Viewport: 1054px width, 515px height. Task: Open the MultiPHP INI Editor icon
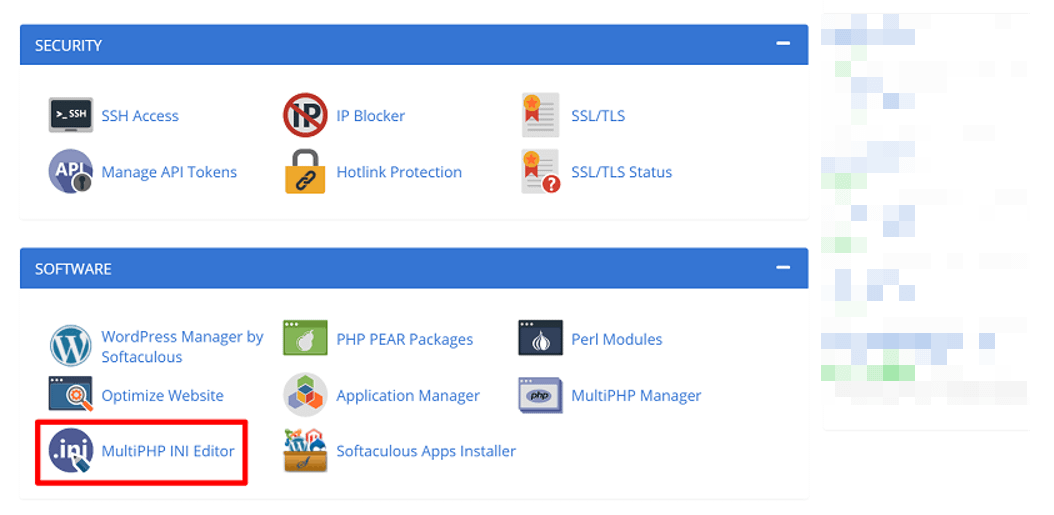pos(70,451)
